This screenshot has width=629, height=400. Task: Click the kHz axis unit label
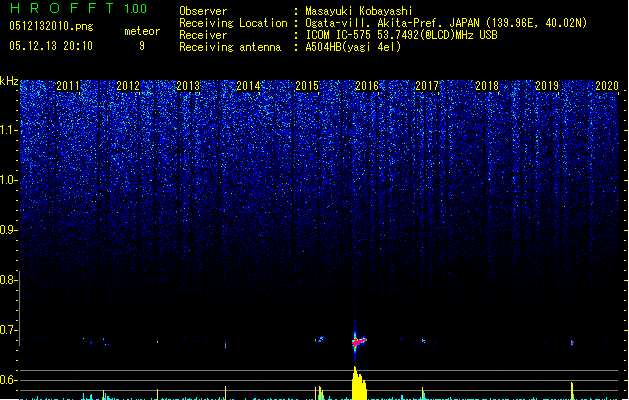pyautogui.click(x=9, y=81)
